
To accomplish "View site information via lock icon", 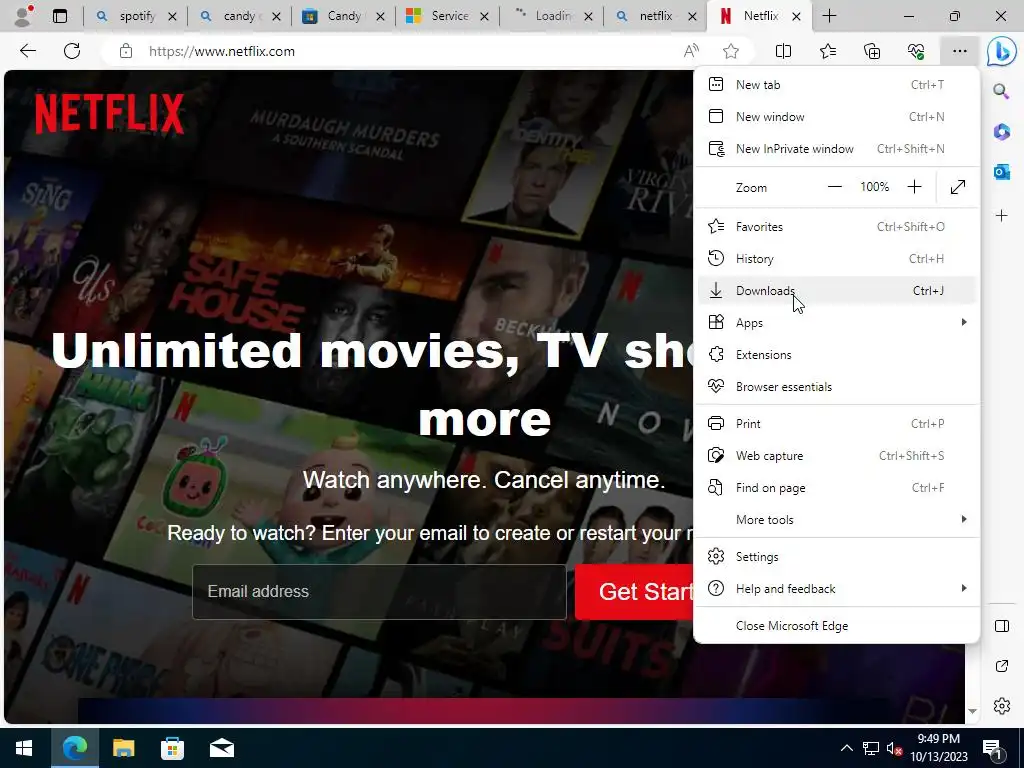I will coord(126,51).
